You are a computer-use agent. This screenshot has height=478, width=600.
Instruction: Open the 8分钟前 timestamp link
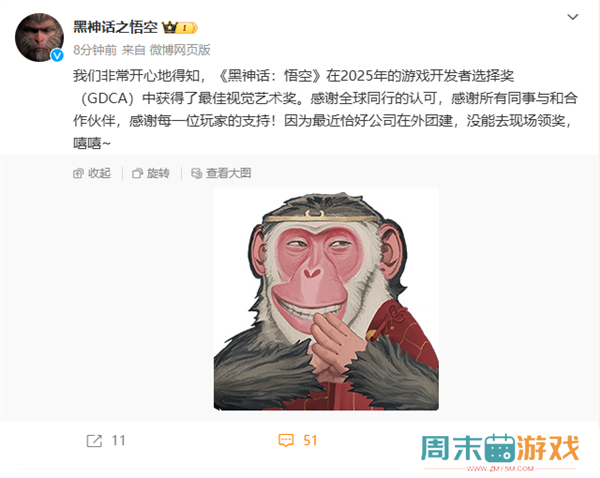(x=95, y=50)
